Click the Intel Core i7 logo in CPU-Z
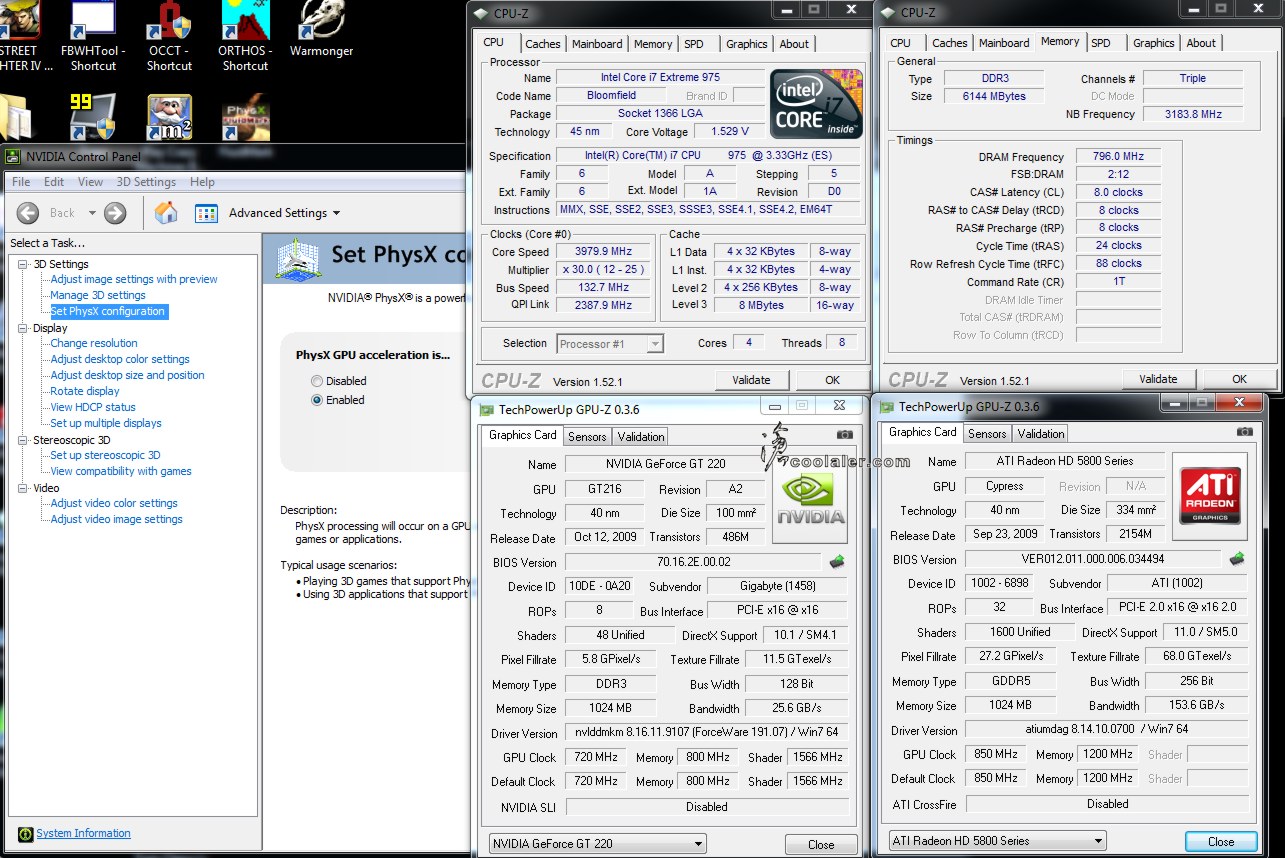Screen dimensions: 1285x858 pyautogui.click(x=817, y=105)
